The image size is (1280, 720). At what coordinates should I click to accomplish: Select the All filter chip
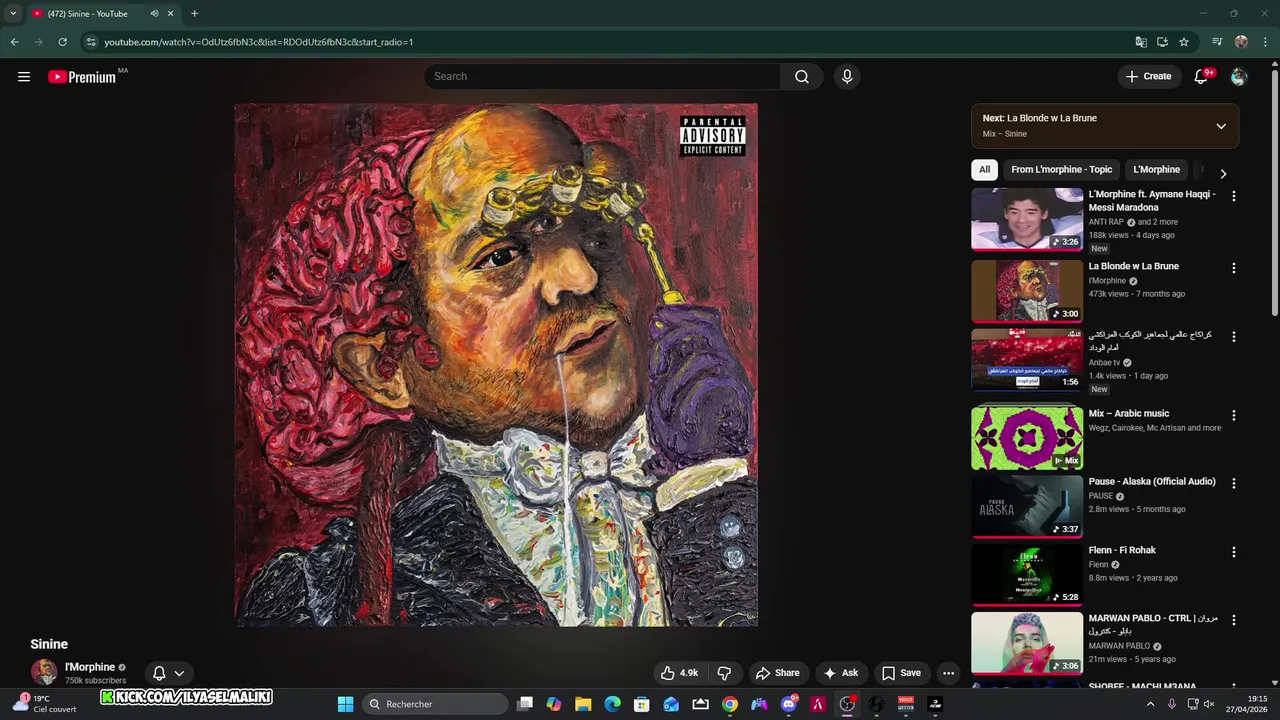pyautogui.click(x=984, y=170)
